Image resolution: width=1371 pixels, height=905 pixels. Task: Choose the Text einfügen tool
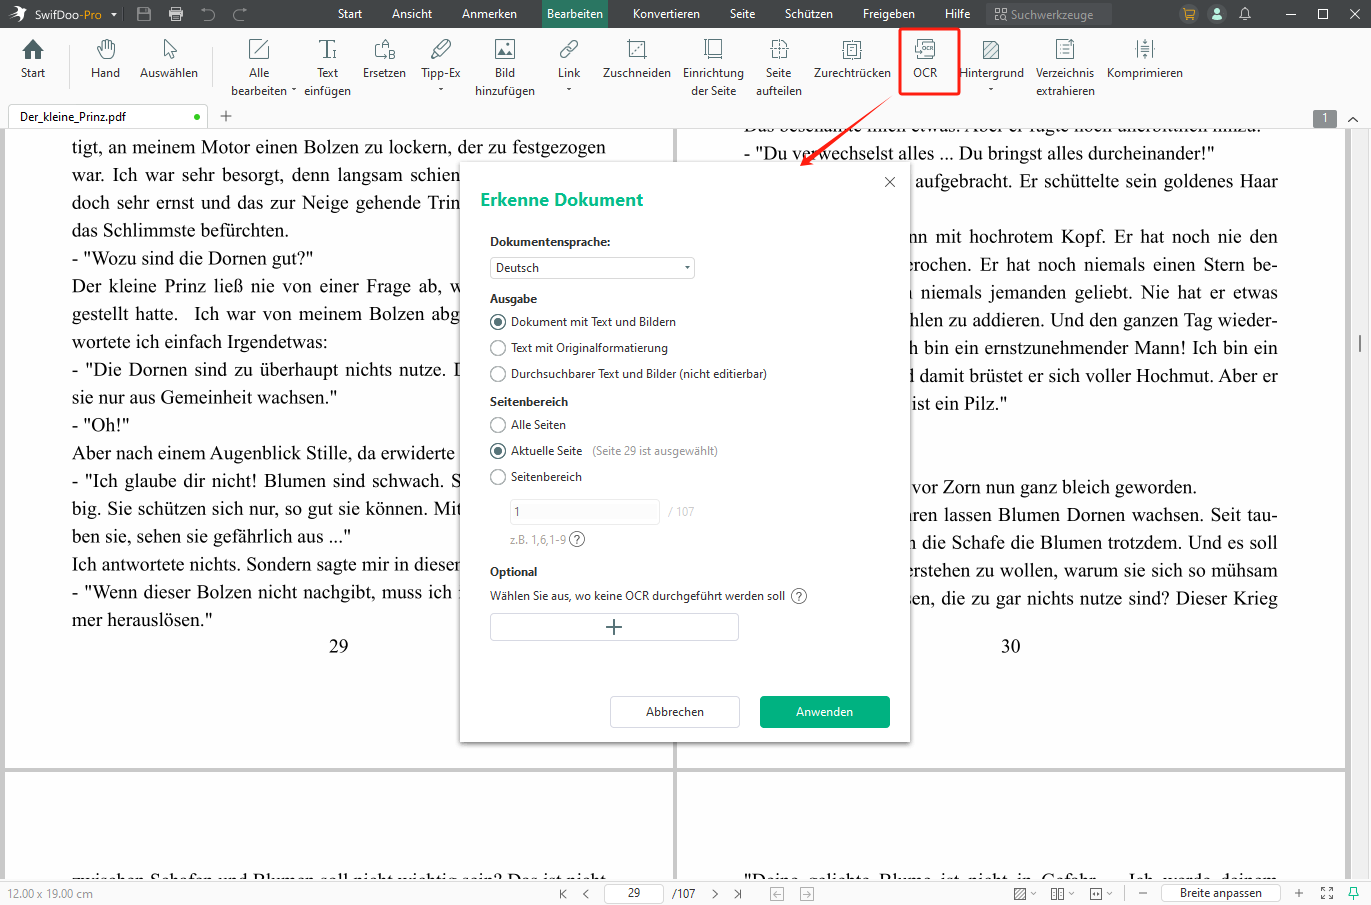(x=327, y=67)
